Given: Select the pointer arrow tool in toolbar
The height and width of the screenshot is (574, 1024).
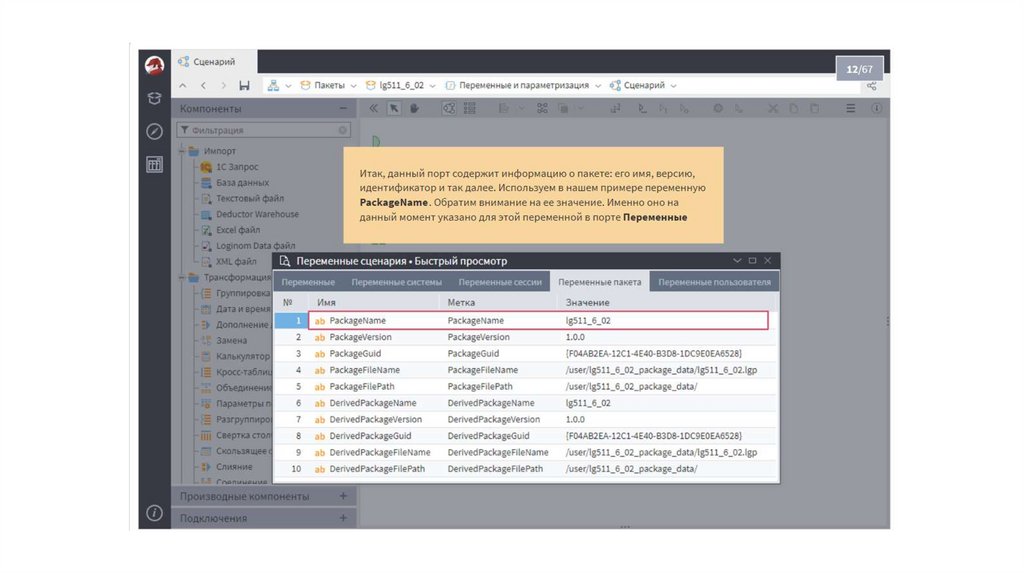Looking at the screenshot, I should click(394, 109).
